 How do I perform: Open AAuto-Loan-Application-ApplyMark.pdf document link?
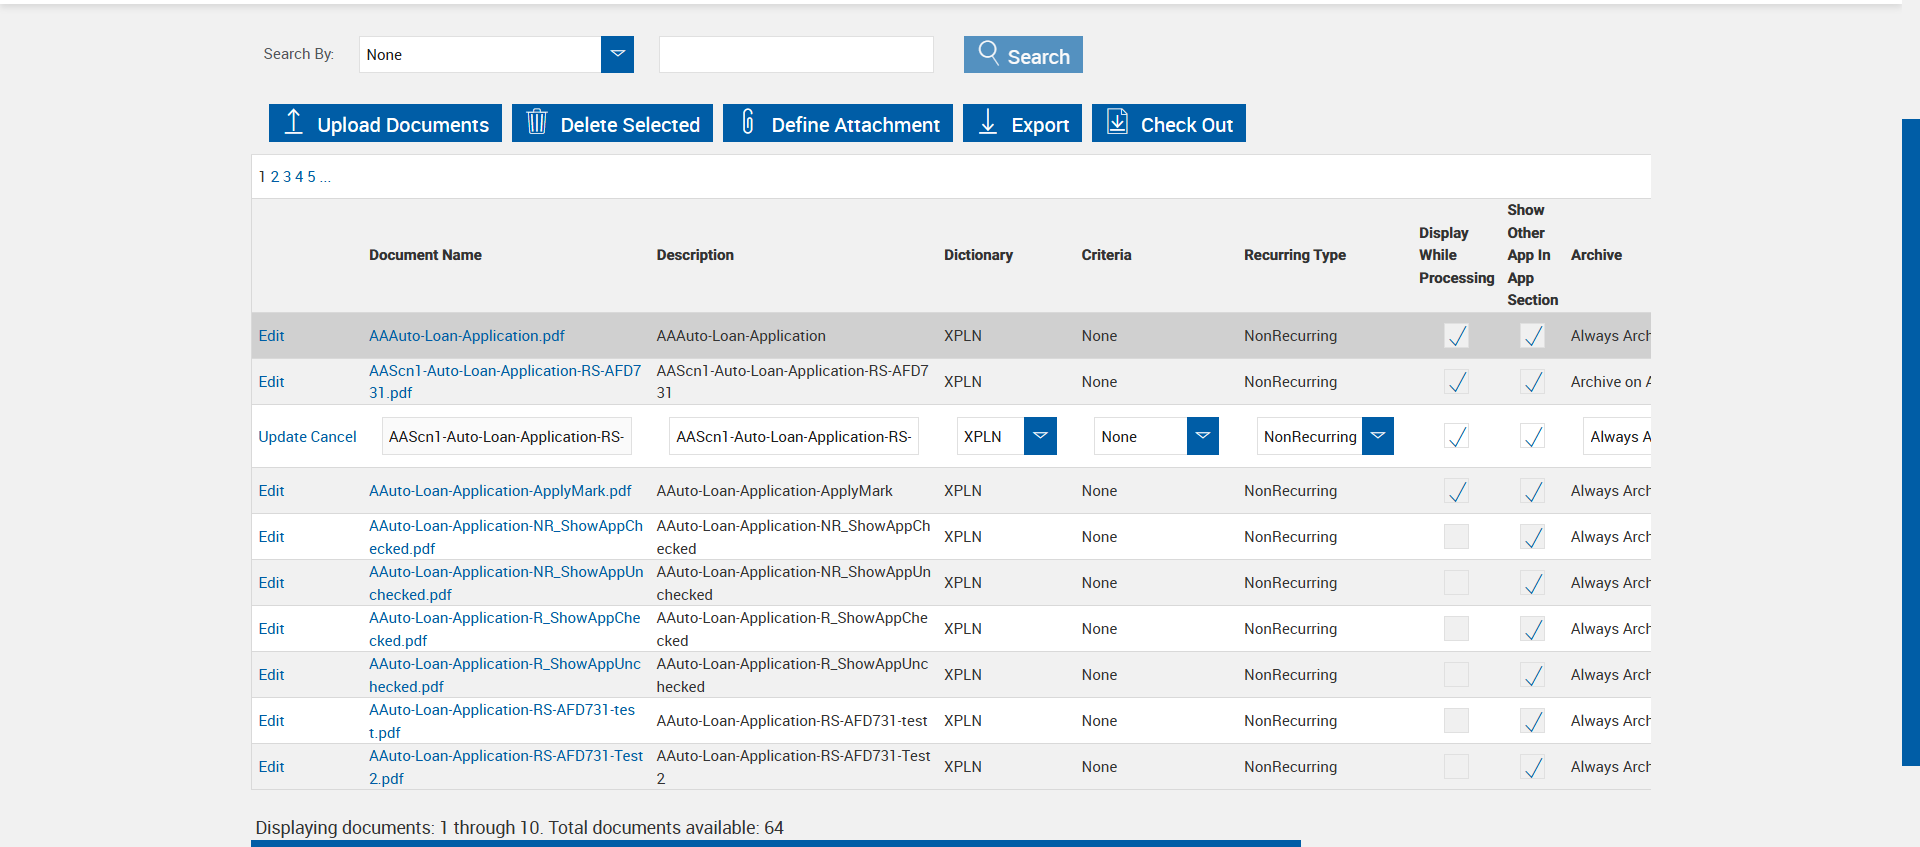[500, 491]
